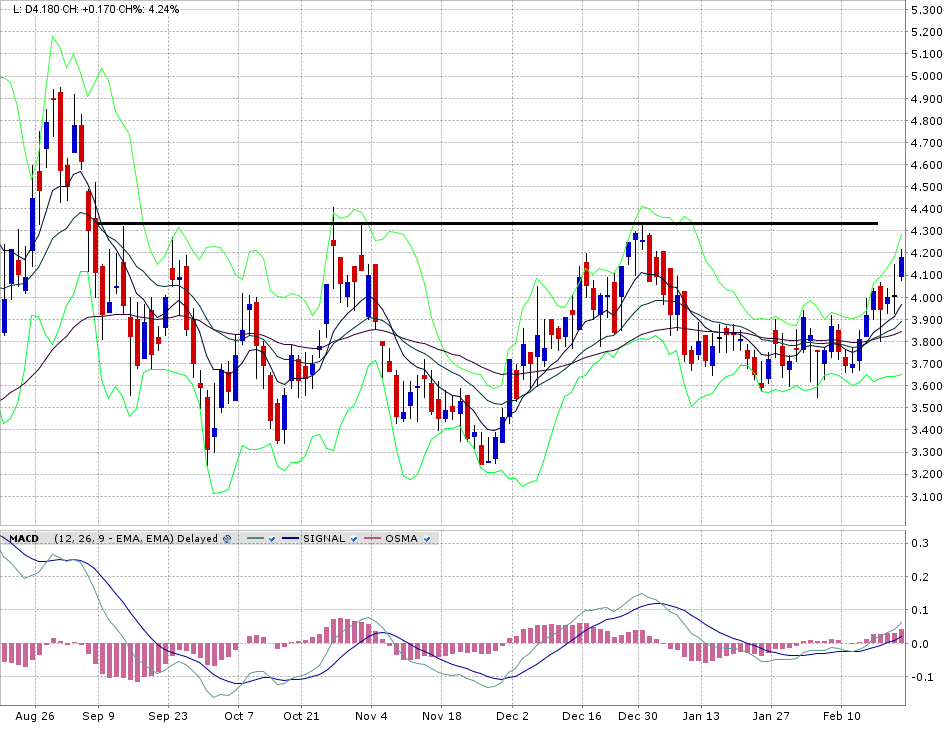Screen dimensions: 951x730
Task: Click the 3.100 price axis label
Action: point(926,497)
